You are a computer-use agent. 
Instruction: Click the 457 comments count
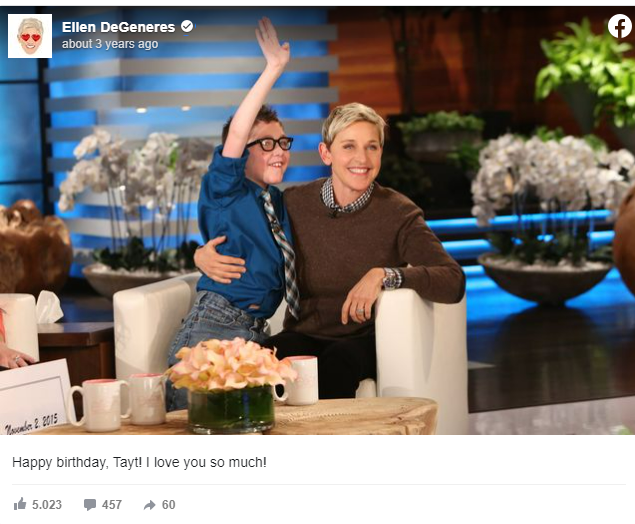pyautogui.click(x=112, y=505)
